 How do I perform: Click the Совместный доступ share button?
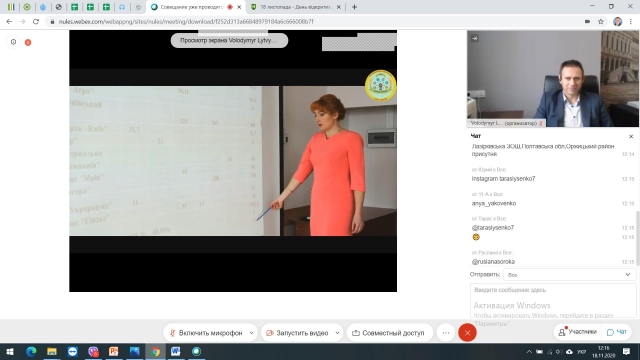(x=389, y=333)
